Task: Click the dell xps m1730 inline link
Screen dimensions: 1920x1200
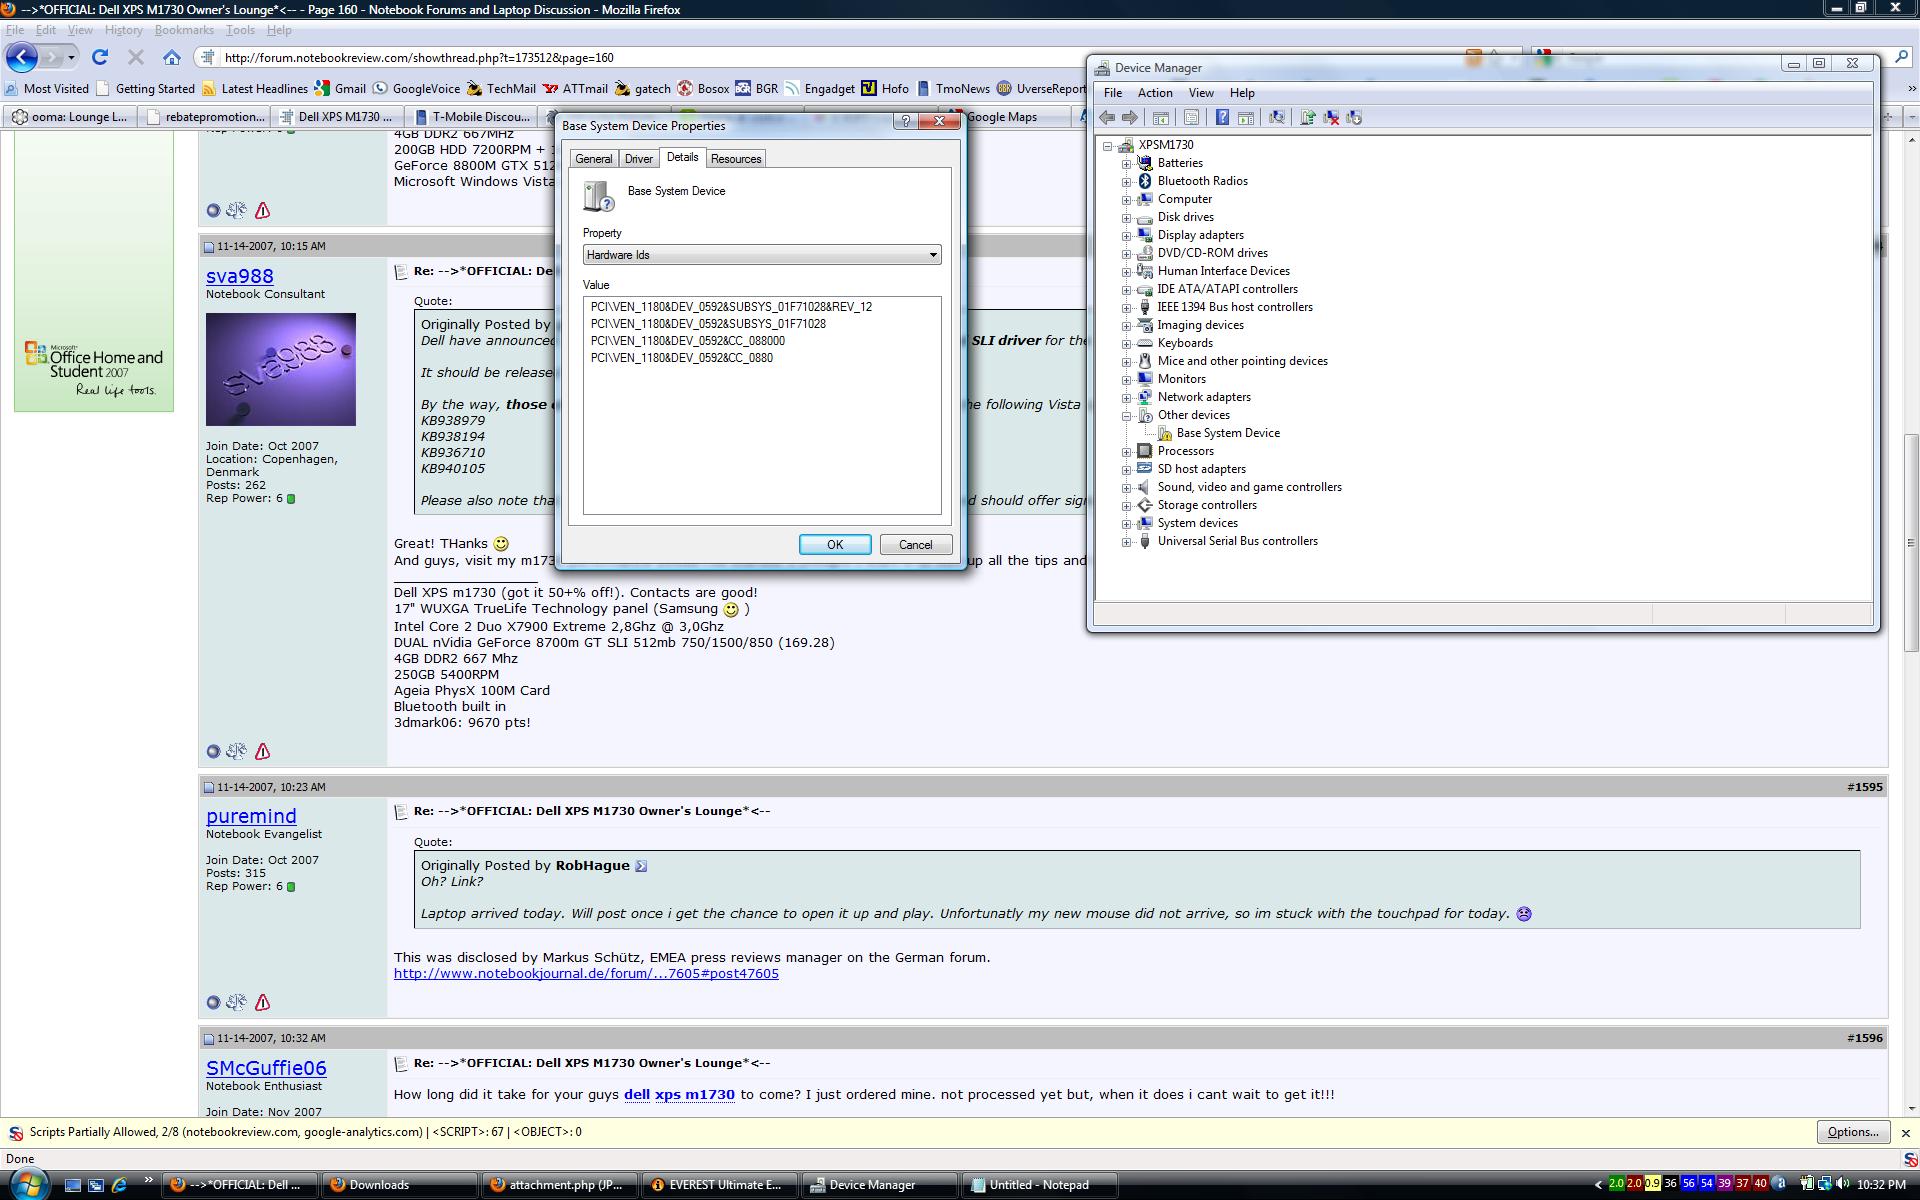Action: click(x=679, y=1095)
